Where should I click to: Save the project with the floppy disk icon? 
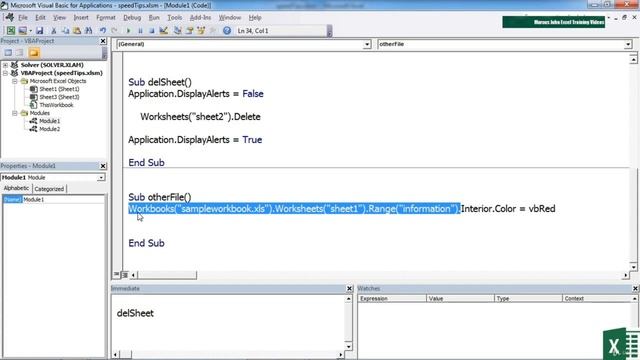point(40,31)
